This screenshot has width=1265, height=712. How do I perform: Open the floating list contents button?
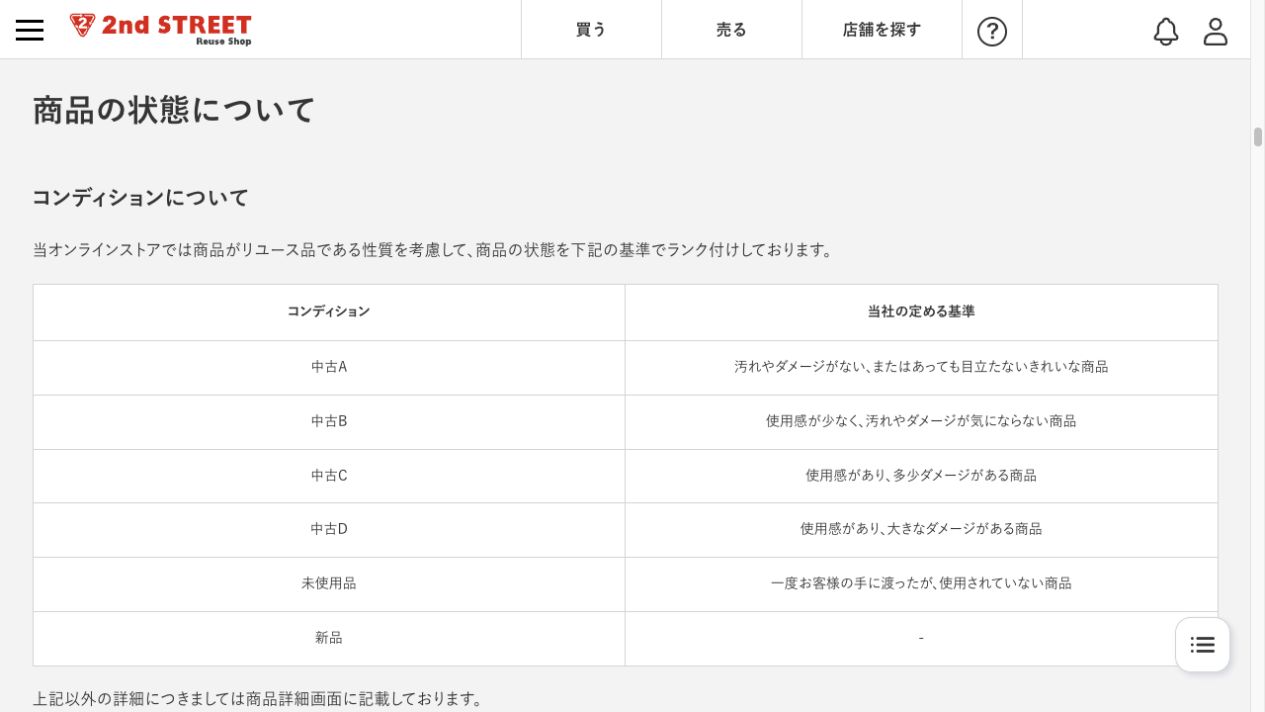tap(1203, 645)
